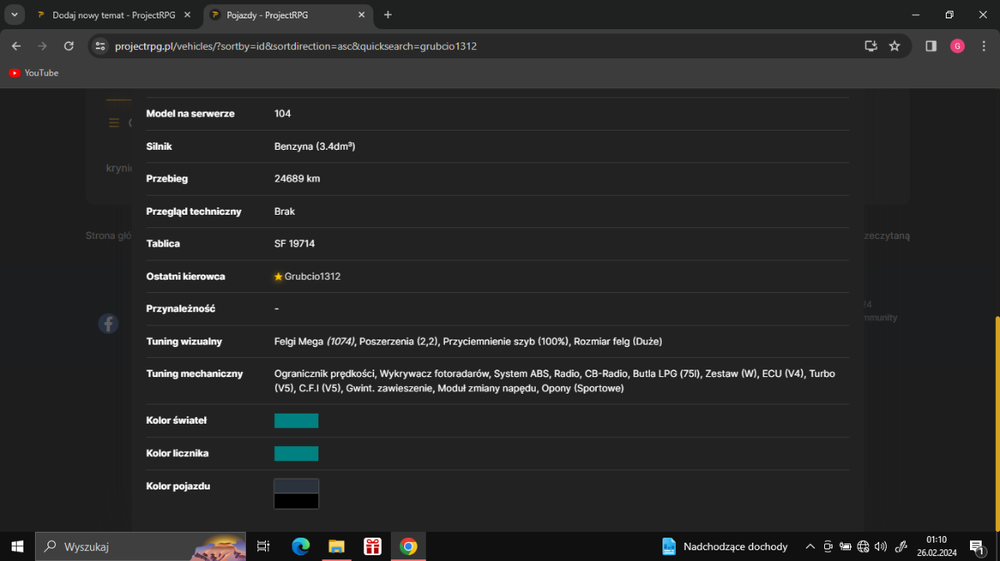The image size is (1000, 561).
Task: Click the page vertical scrollbar
Action: [x=996, y=423]
